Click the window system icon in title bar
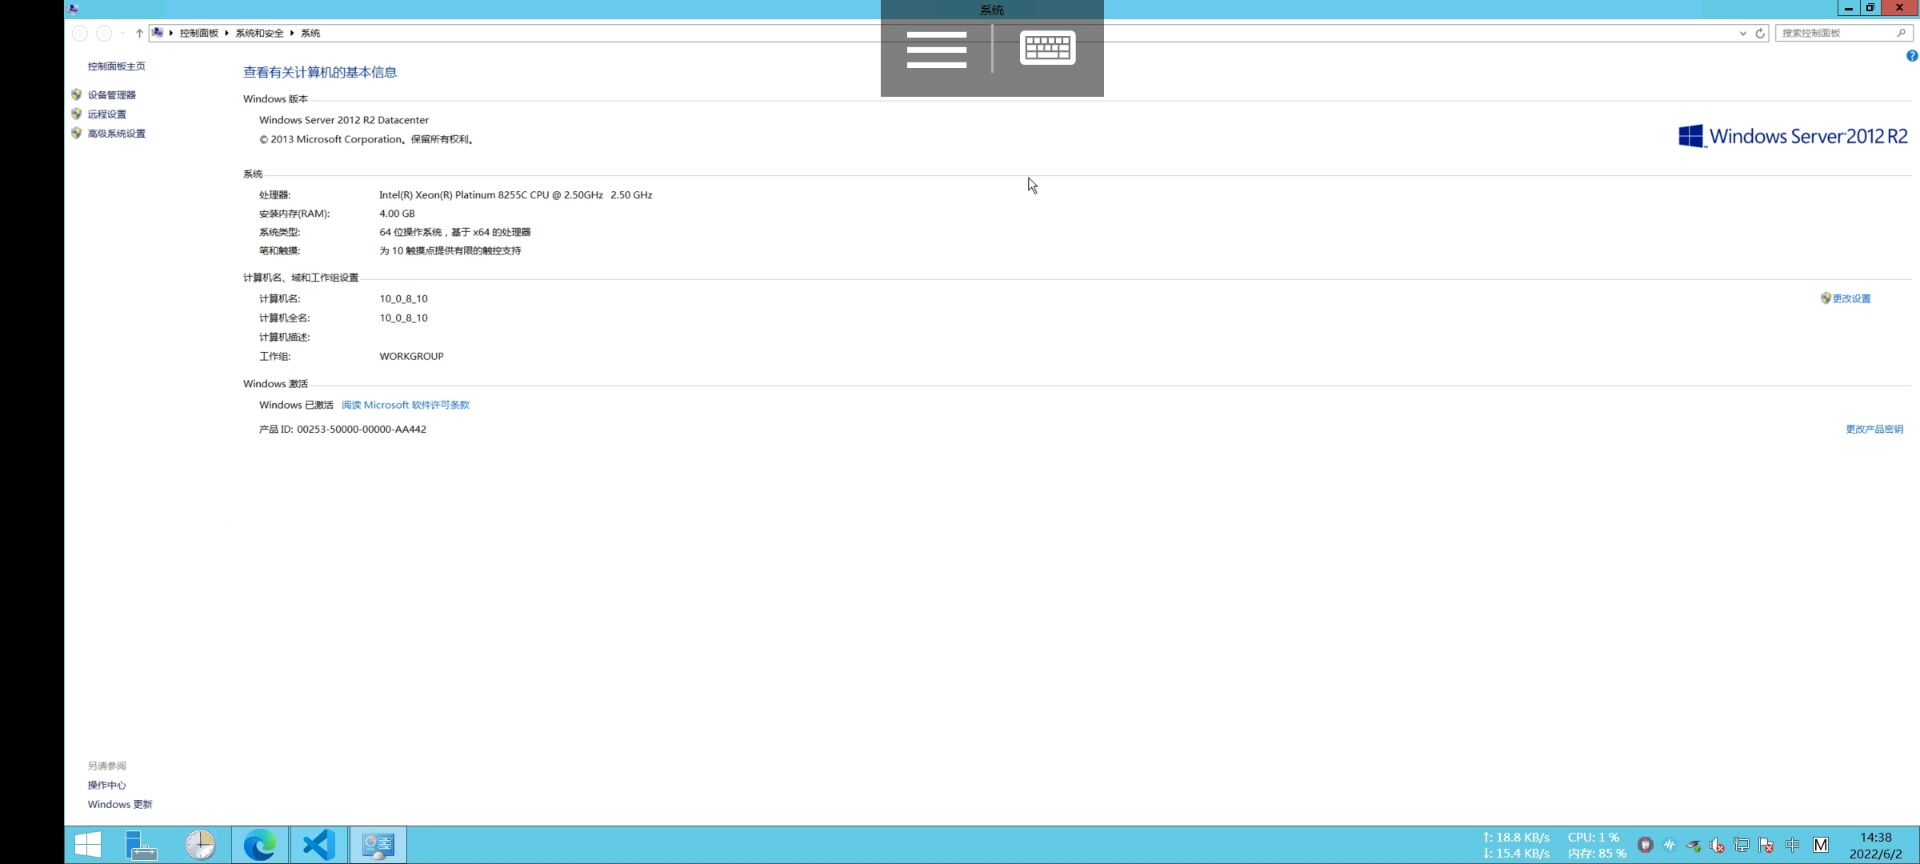The image size is (1920, 864). [x=73, y=9]
